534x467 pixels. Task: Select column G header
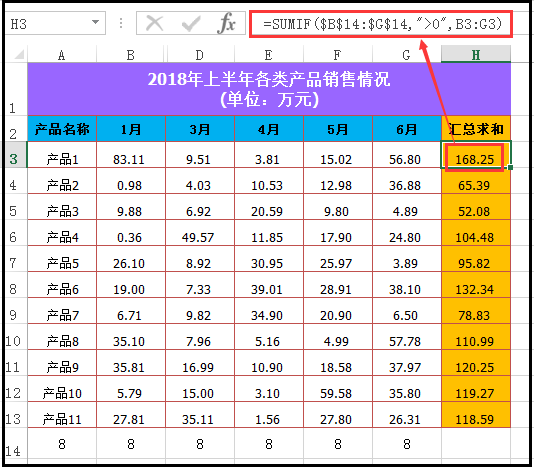click(406, 55)
